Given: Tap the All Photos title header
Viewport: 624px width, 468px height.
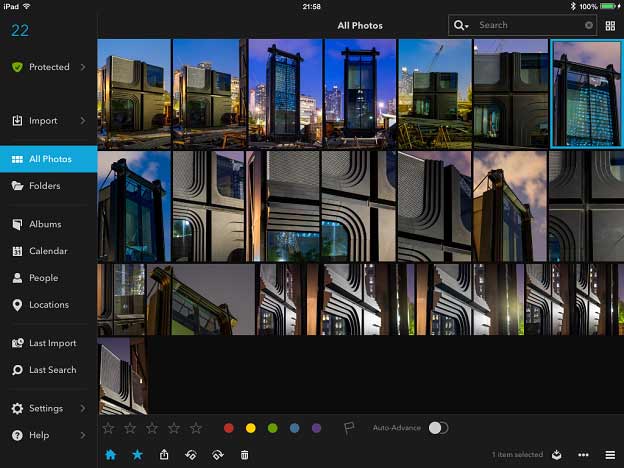Looking at the screenshot, I should tap(360, 26).
